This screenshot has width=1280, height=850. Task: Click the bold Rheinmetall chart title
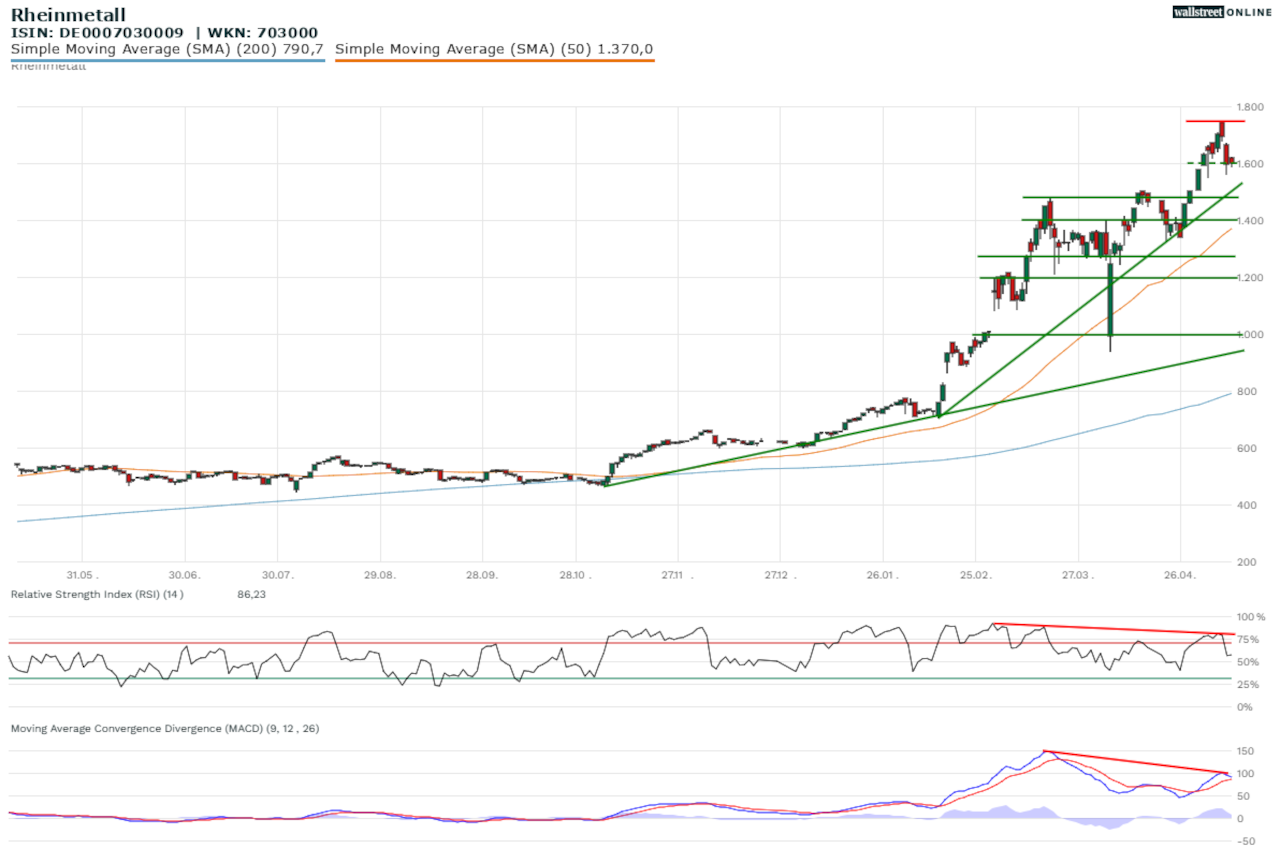tap(68, 14)
